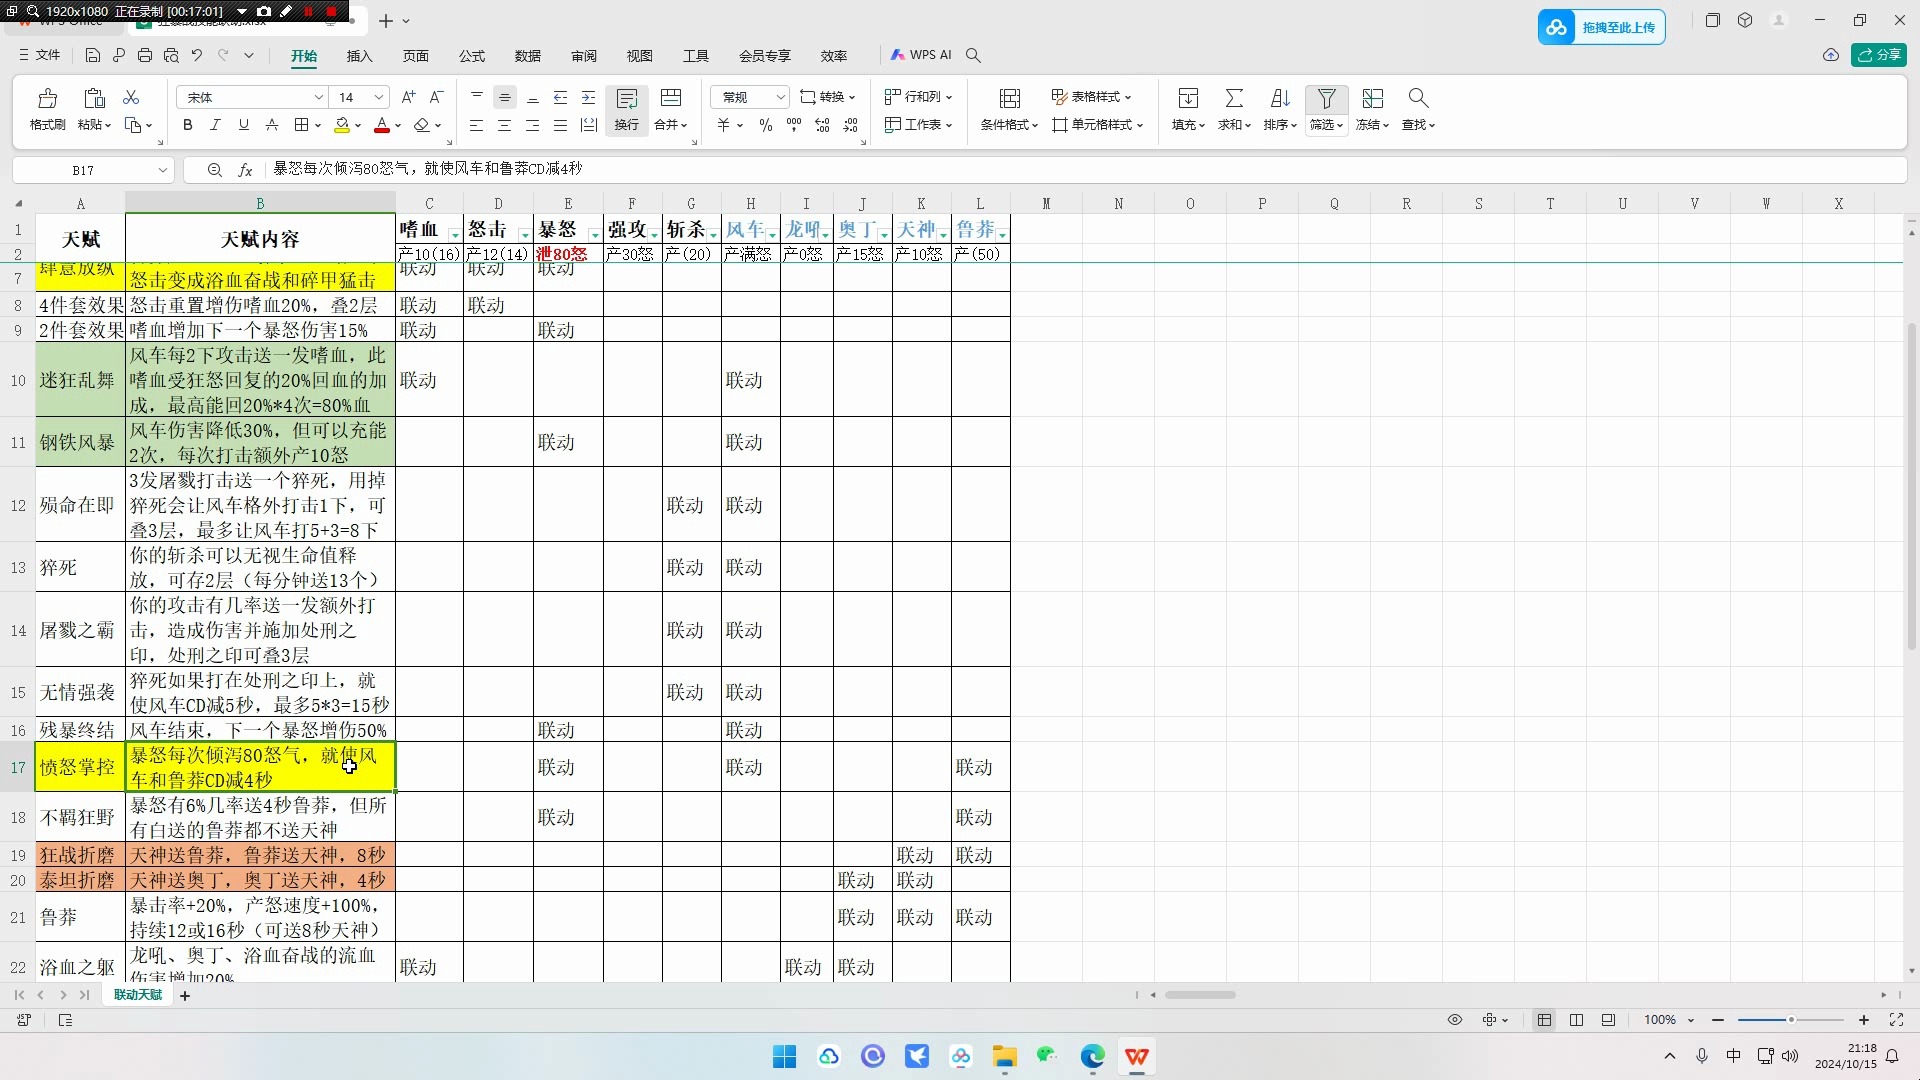
Task: Switch to the 视图 tab
Action: [x=639, y=56]
